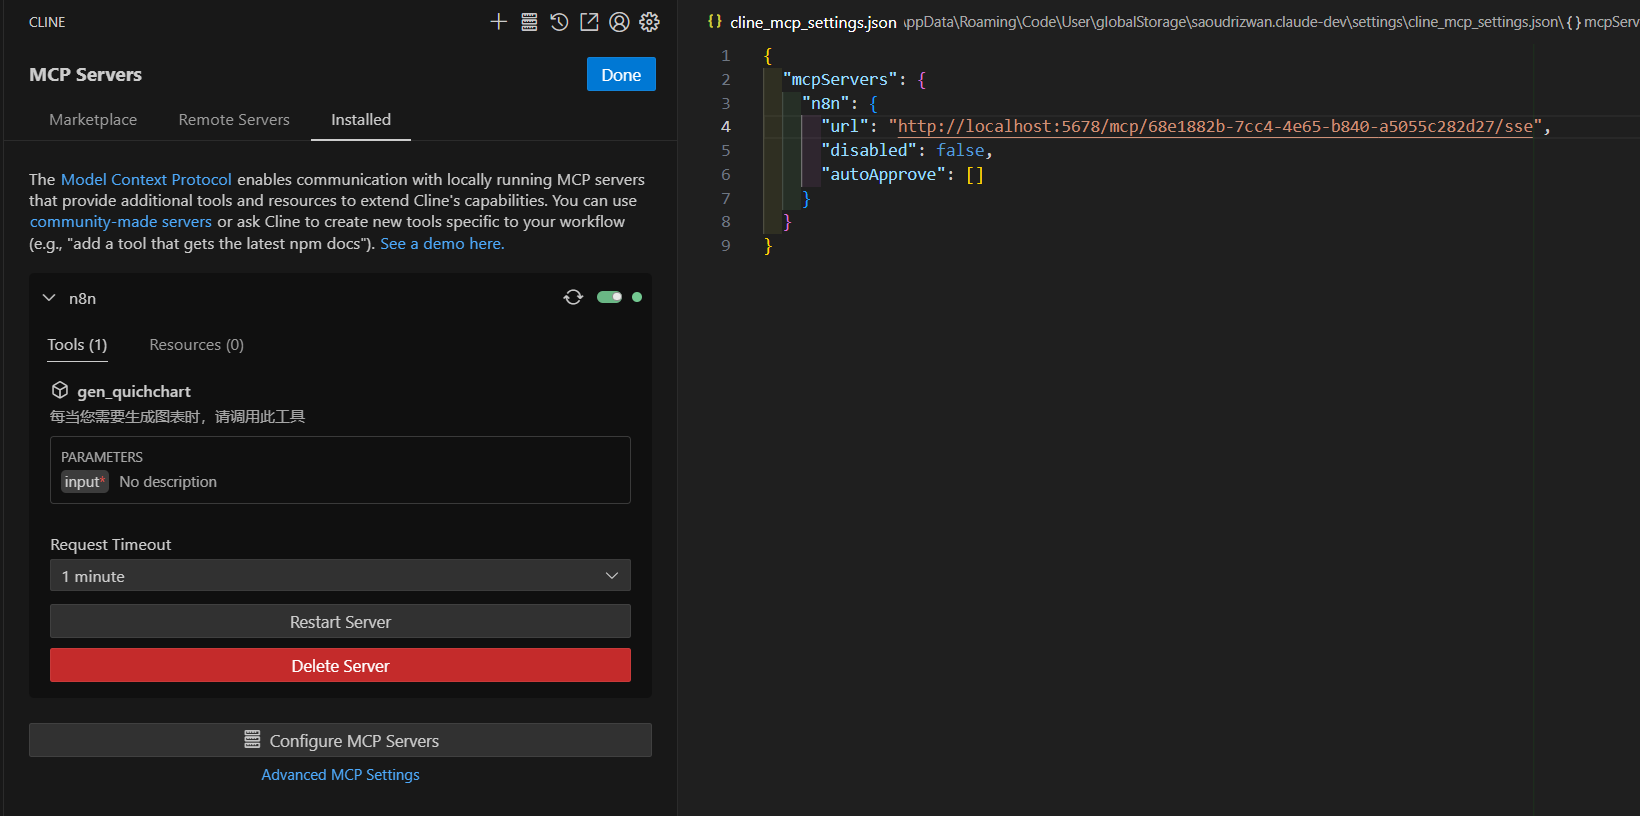Viewport: 1640px width, 816px height.
Task: Click the n8n server name
Action: pos(82,298)
